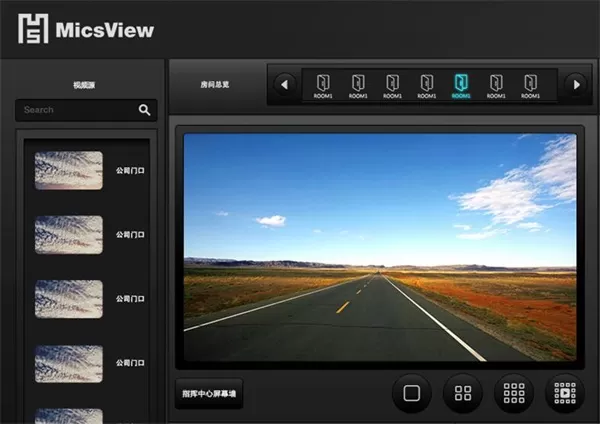
Task: Click the 指挥中心屏幕墙 button
Action: (x=208, y=394)
